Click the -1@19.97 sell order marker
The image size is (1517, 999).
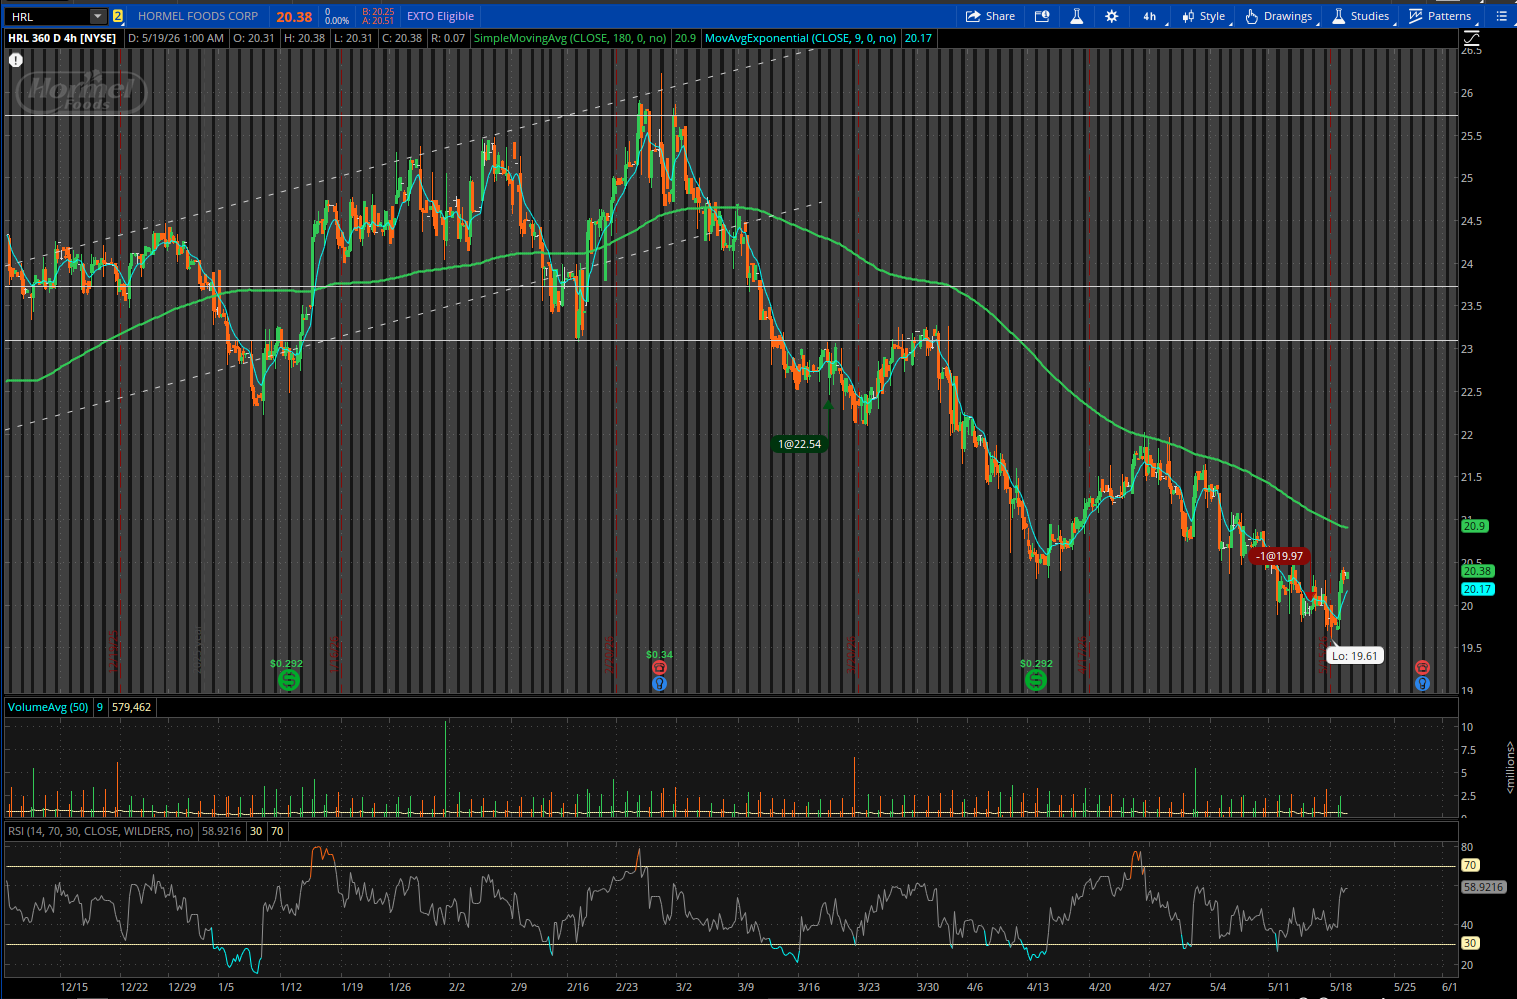[1280, 556]
